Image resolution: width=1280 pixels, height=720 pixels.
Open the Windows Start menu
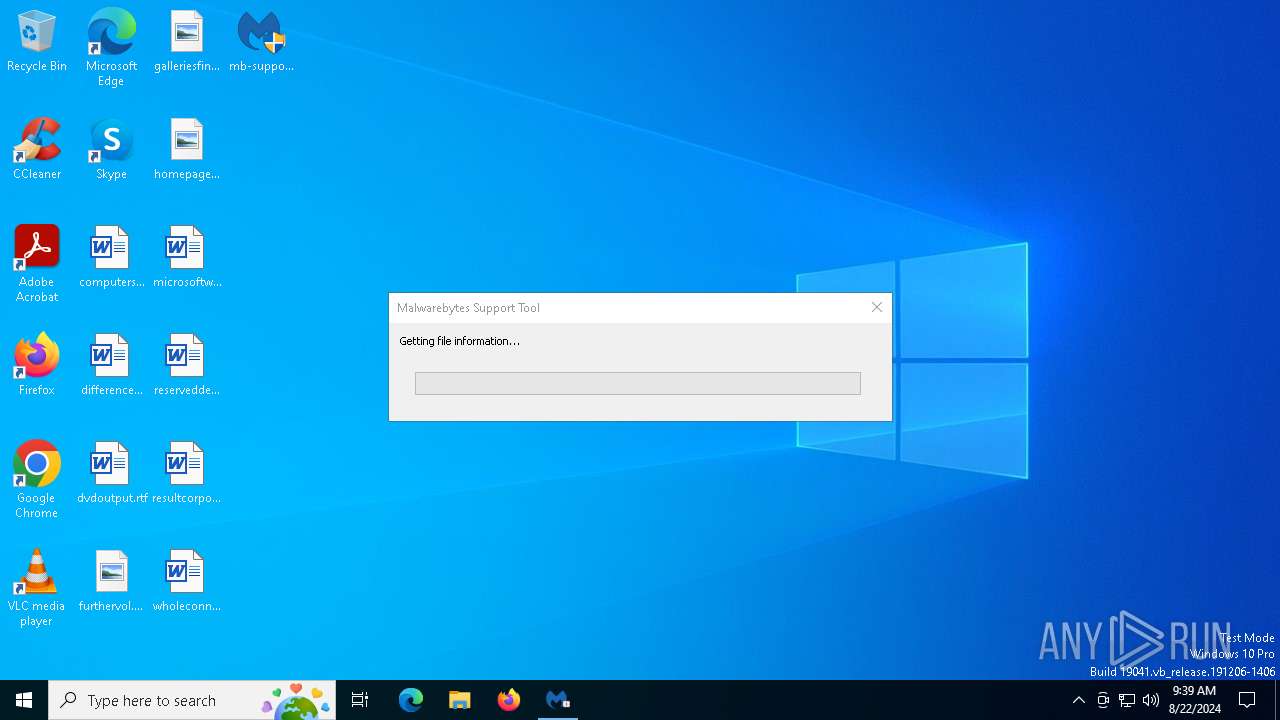(x=24, y=700)
